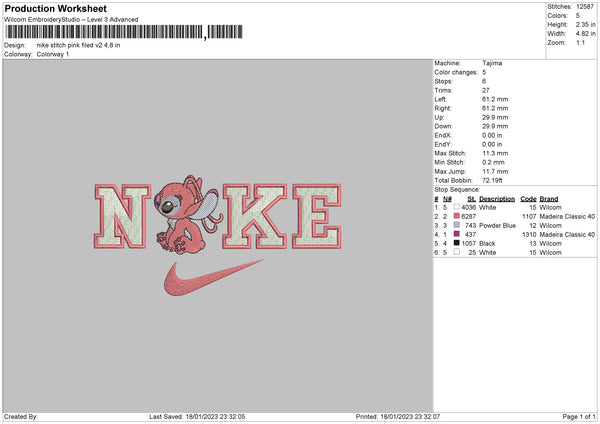
Task: Click the Min Stitch value 0.2 mm
Action: click(493, 162)
